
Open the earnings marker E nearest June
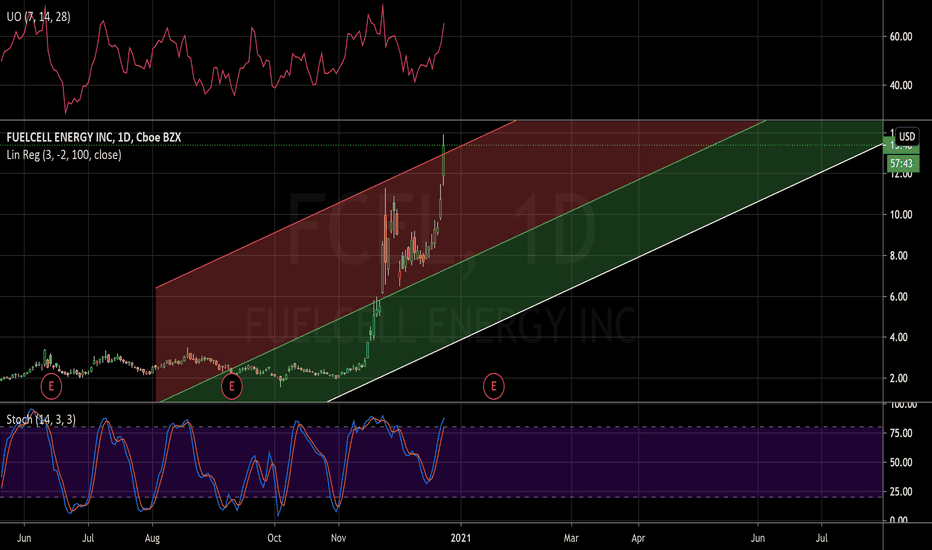(x=51, y=386)
